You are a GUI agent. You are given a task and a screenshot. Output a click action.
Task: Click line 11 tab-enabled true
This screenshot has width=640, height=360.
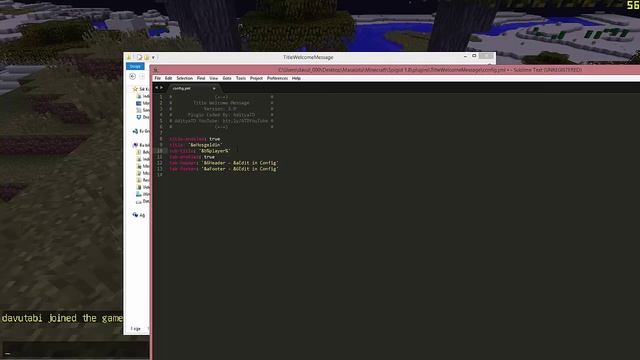[x=192, y=157]
